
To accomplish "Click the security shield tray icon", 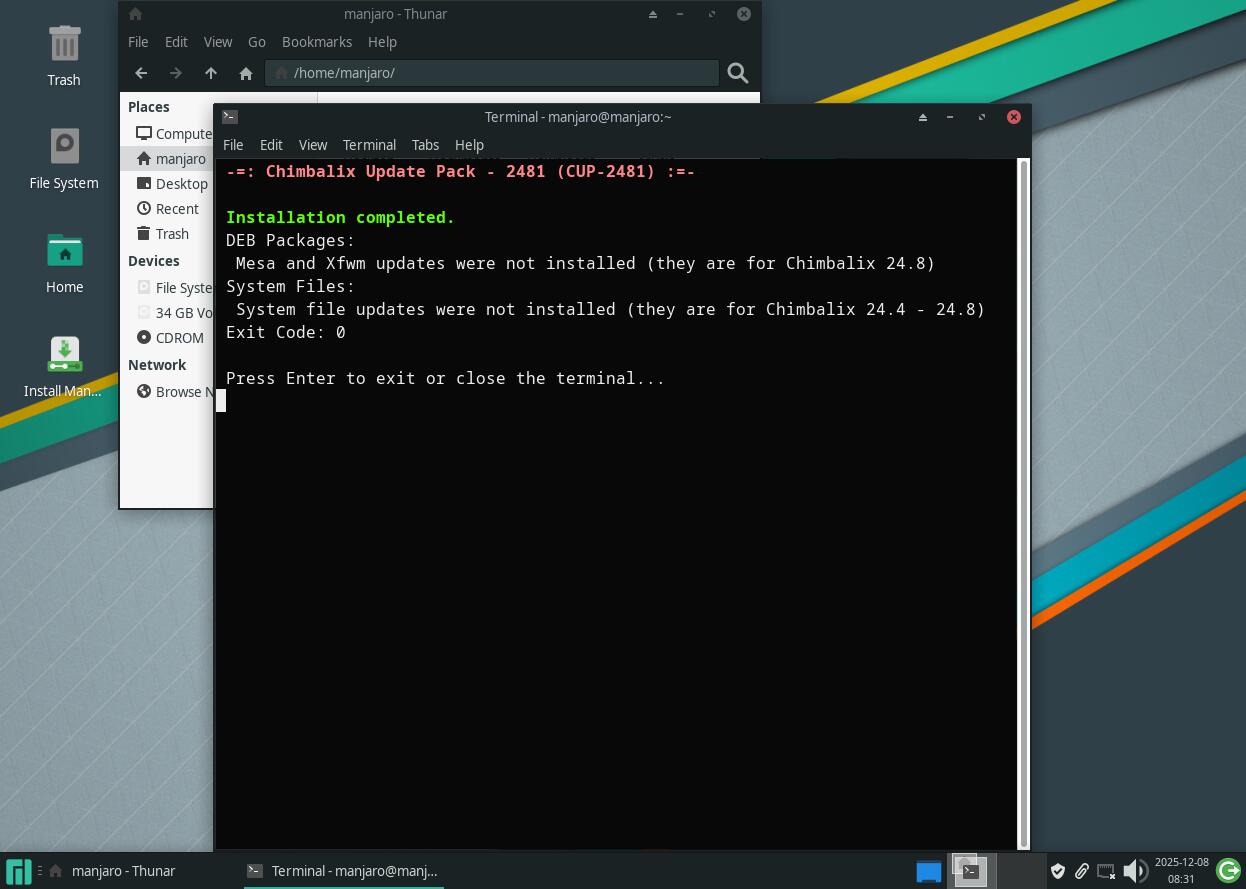I will point(1058,871).
